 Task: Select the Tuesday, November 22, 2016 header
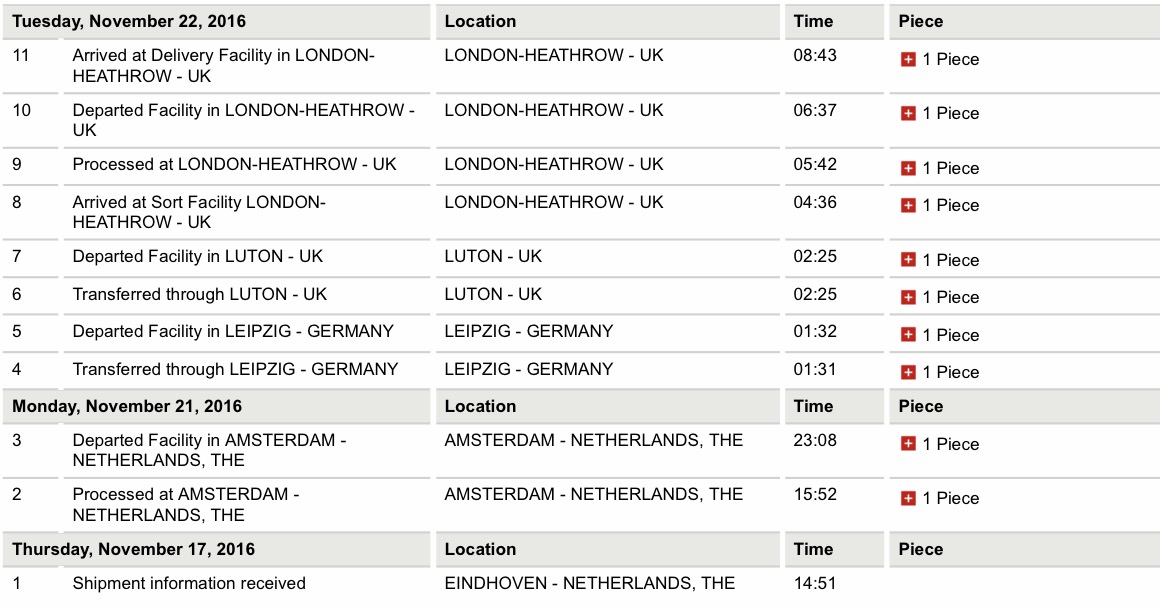(x=129, y=21)
